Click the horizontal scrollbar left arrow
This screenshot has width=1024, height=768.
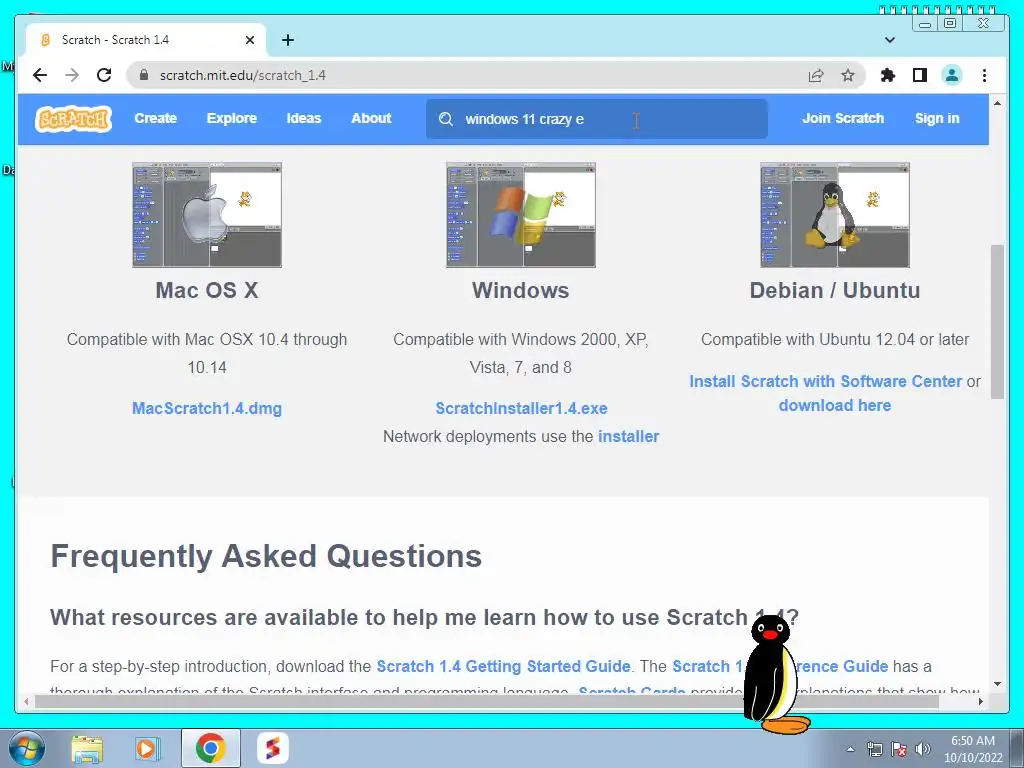(26, 701)
